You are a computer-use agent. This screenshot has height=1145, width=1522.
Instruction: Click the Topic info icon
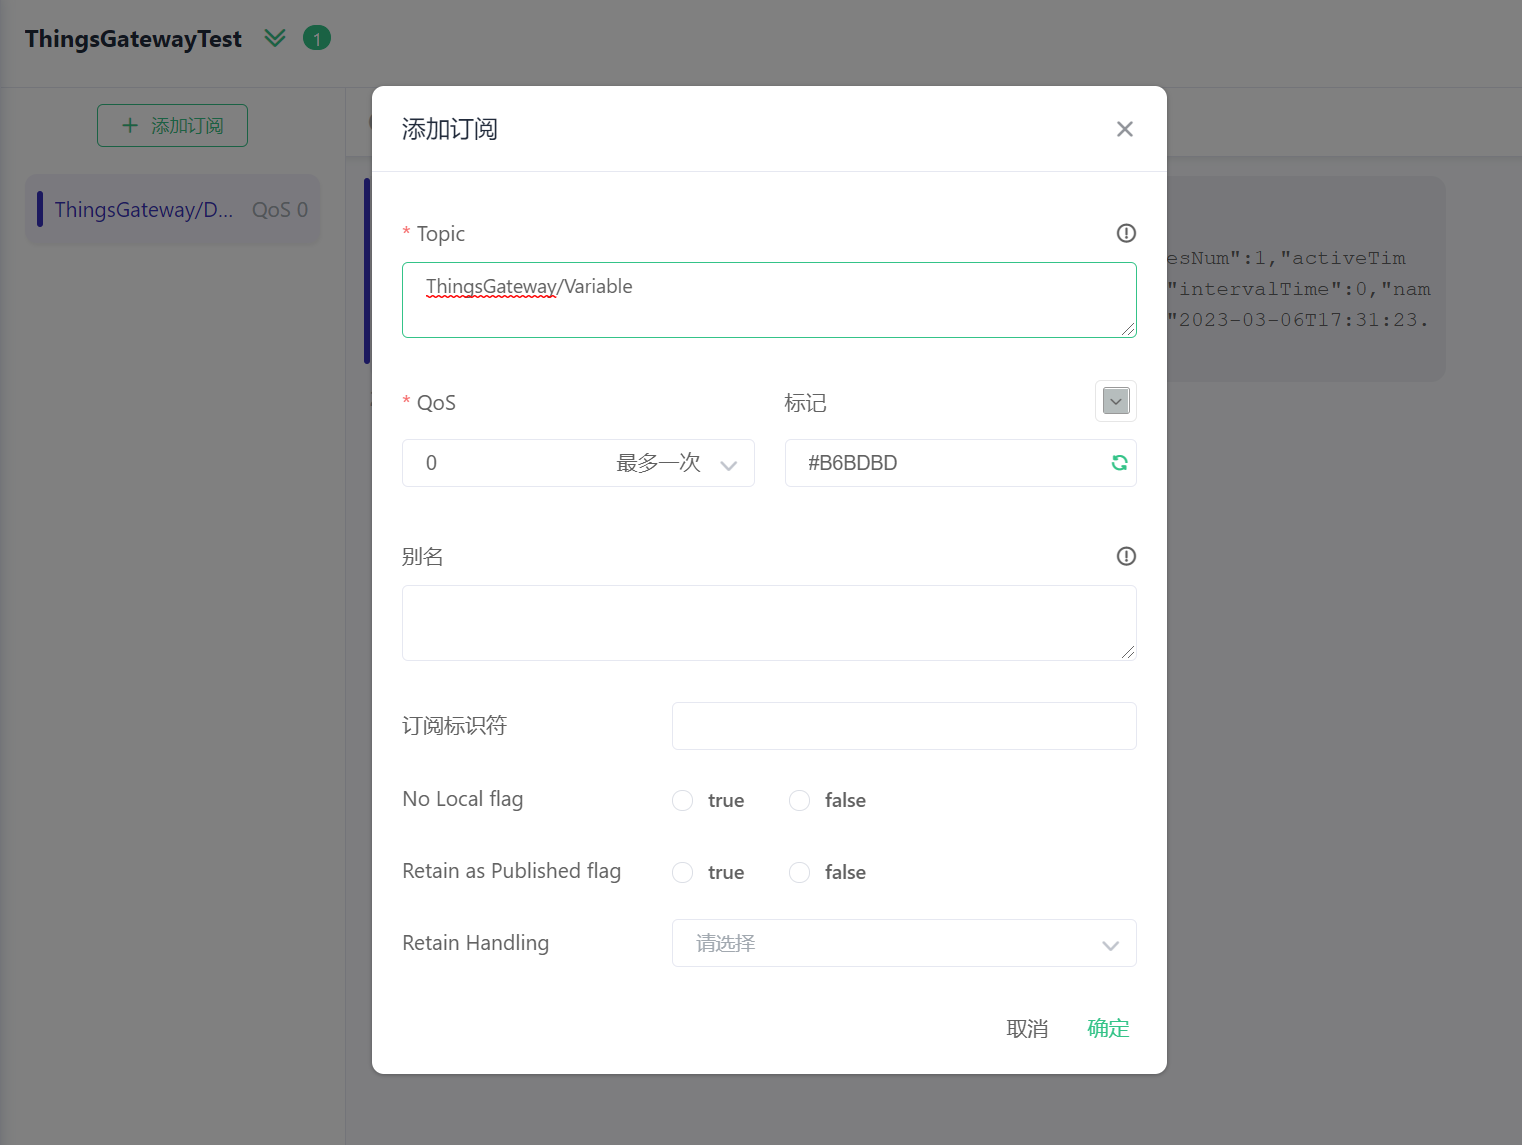click(1126, 233)
